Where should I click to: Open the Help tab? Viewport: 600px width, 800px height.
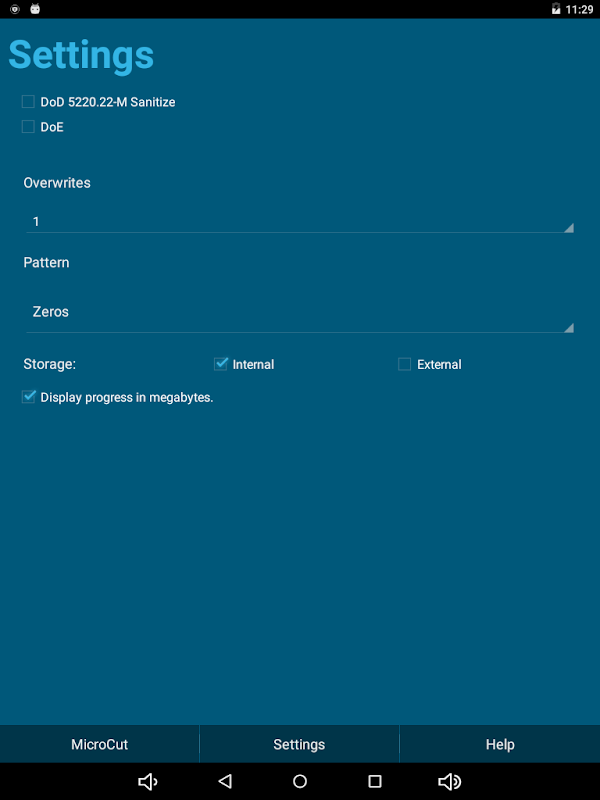coord(500,744)
